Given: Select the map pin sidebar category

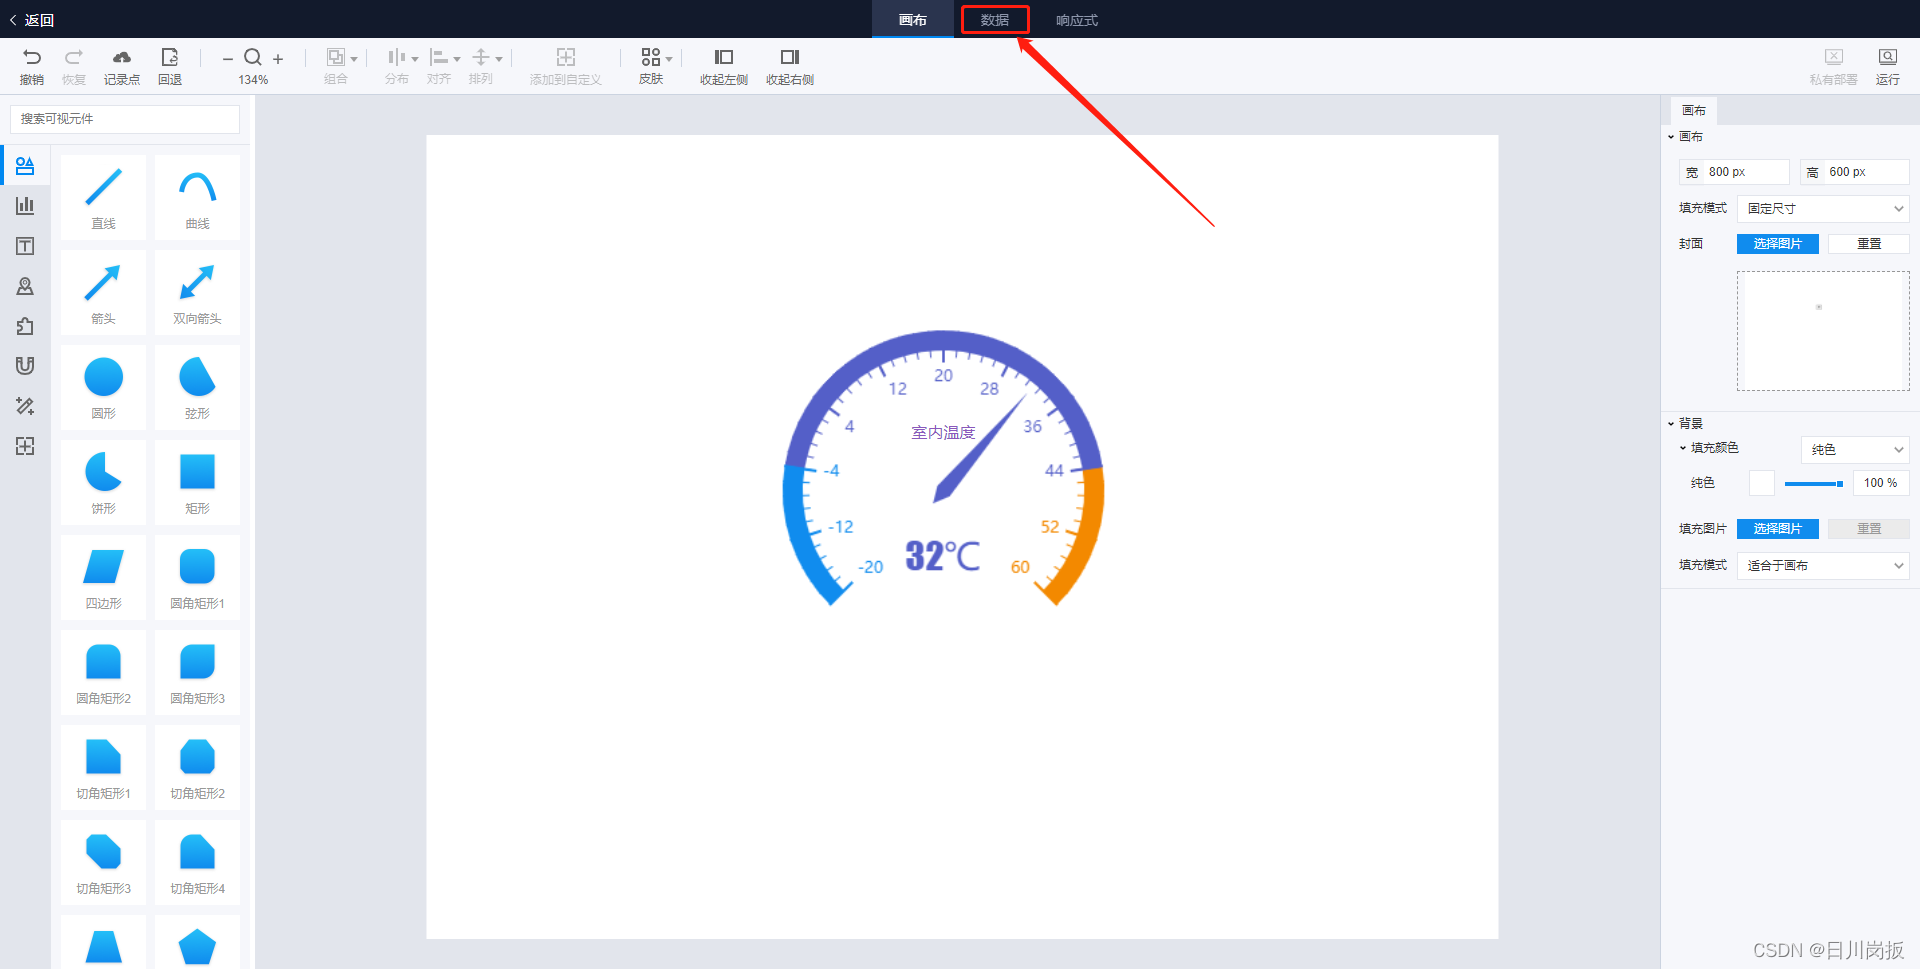Looking at the screenshot, I should coord(25,286).
